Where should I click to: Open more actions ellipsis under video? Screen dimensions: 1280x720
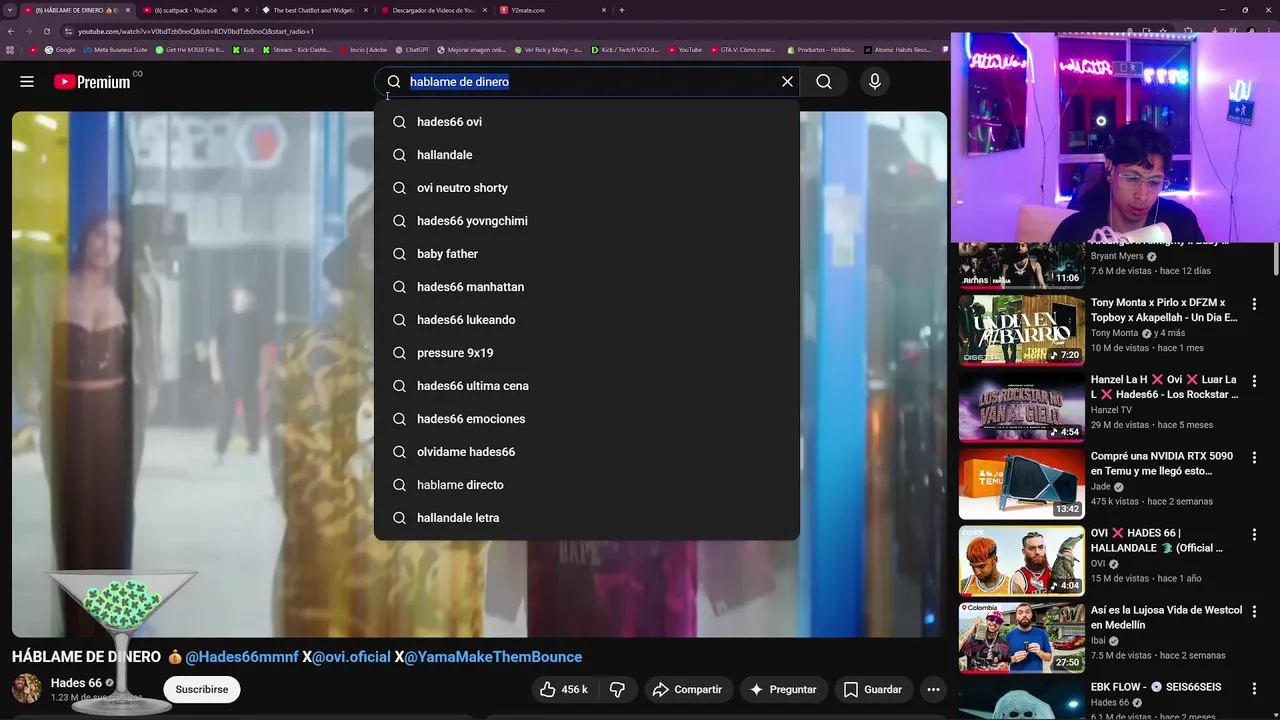point(933,689)
